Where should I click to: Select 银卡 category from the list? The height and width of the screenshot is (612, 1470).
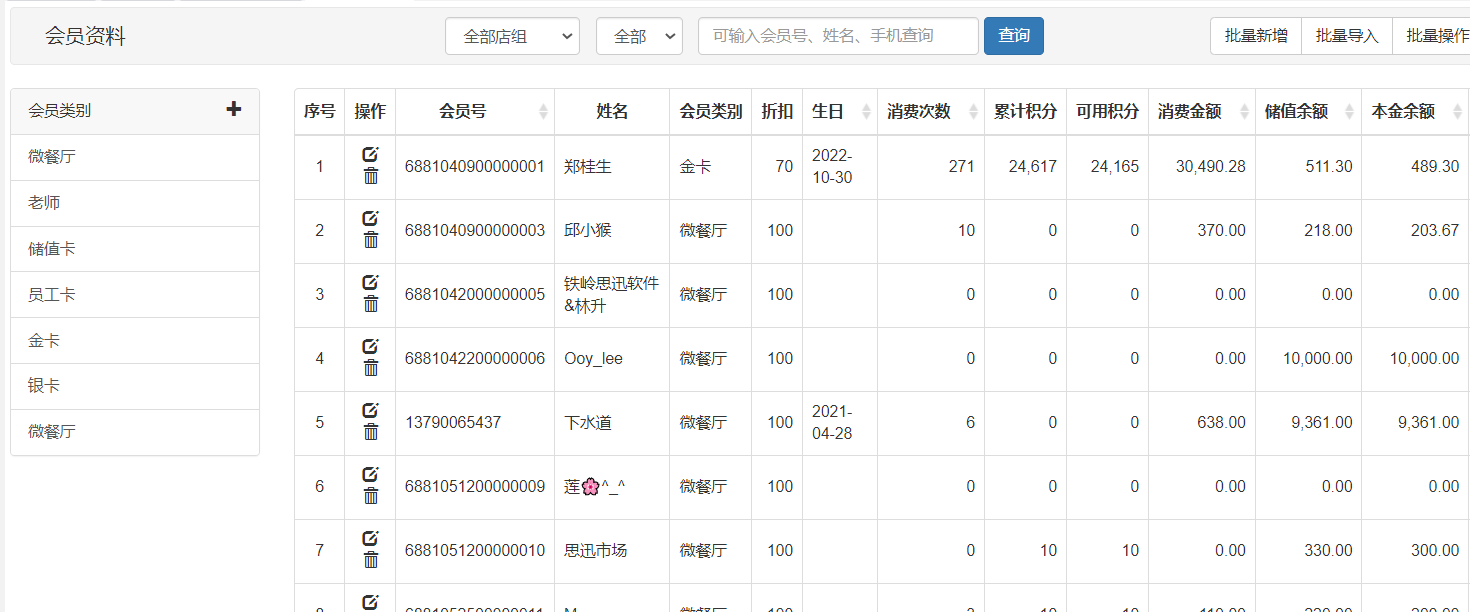(44, 386)
